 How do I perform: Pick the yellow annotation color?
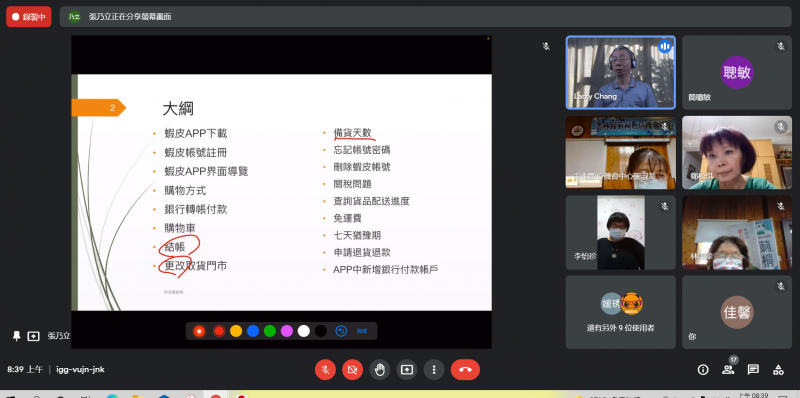pyautogui.click(x=236, y=331)
